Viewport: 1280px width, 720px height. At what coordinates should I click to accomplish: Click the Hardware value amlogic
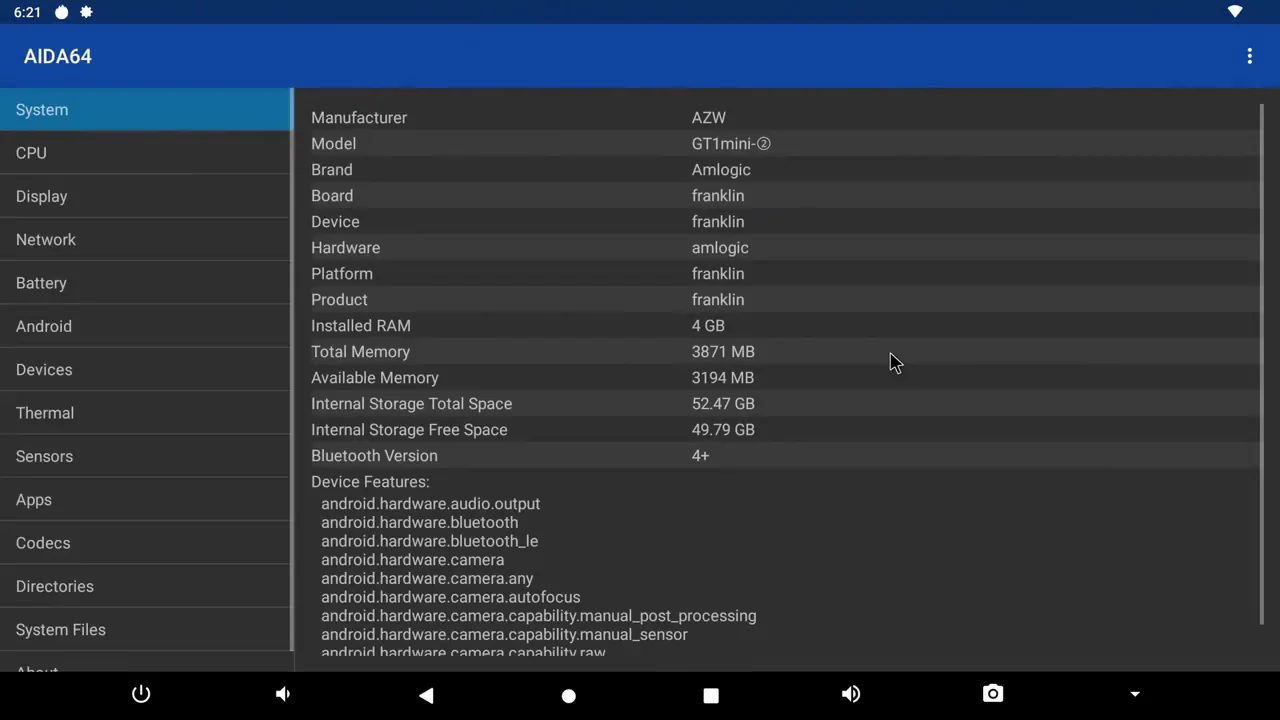click(720, 248)
